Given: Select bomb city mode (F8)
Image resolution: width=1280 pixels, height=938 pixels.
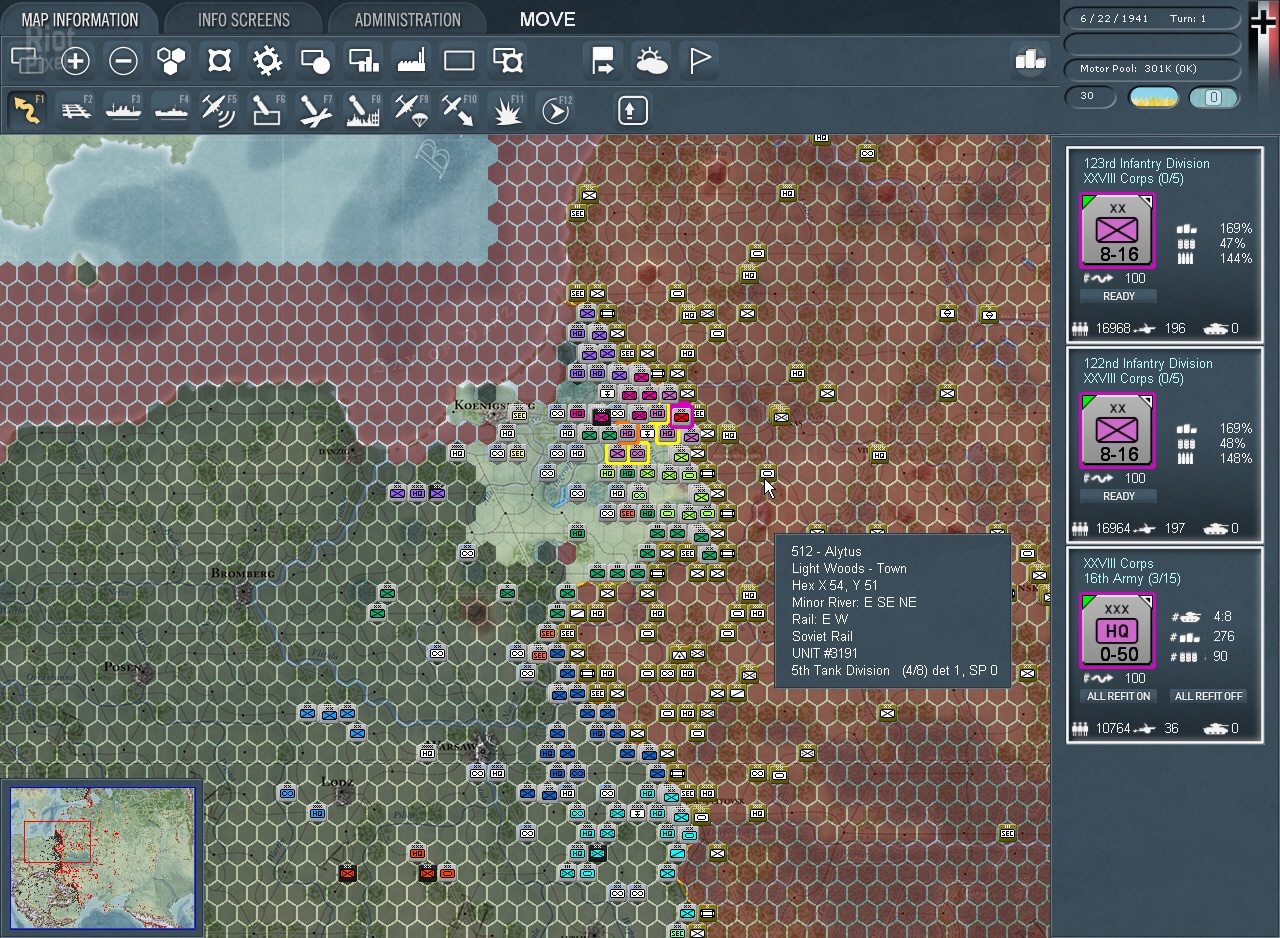Looking at the screenshot, I should [x=363, y=110].
